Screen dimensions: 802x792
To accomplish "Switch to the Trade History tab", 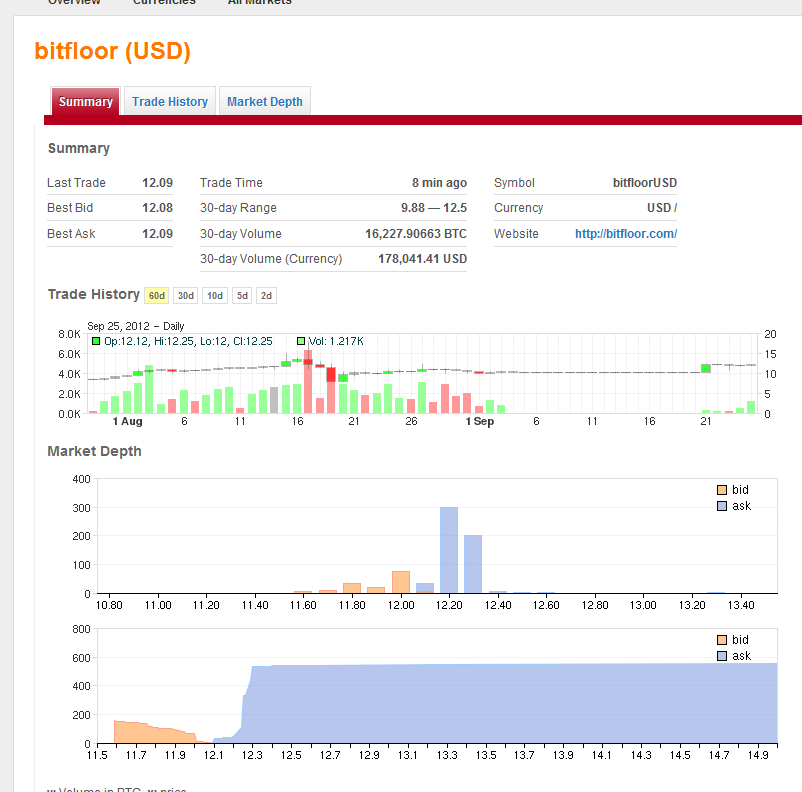I will click(170, 101).
